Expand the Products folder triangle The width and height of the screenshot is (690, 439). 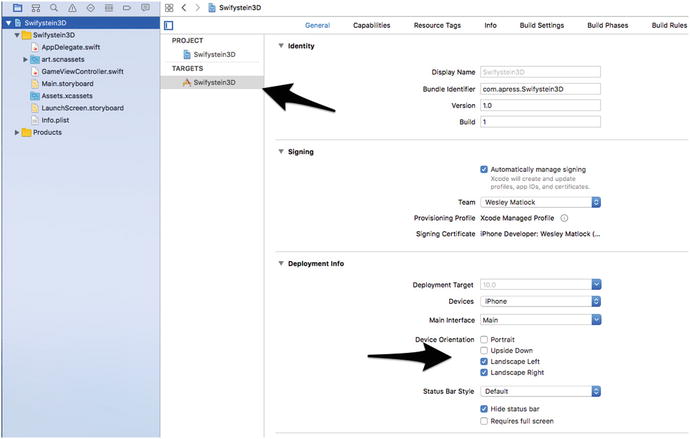pyautogui.click(x=17, y=132)
